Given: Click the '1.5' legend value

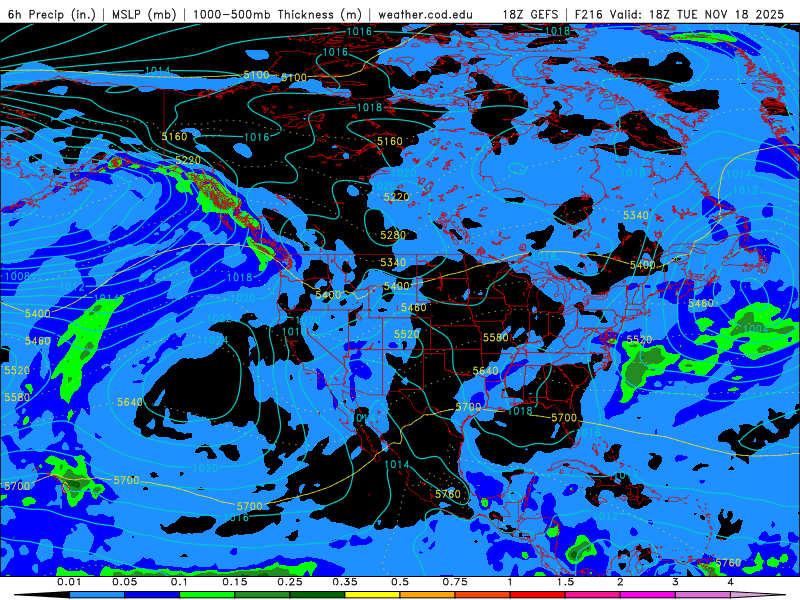Looking at the screenshot, I should click(565, 582).
